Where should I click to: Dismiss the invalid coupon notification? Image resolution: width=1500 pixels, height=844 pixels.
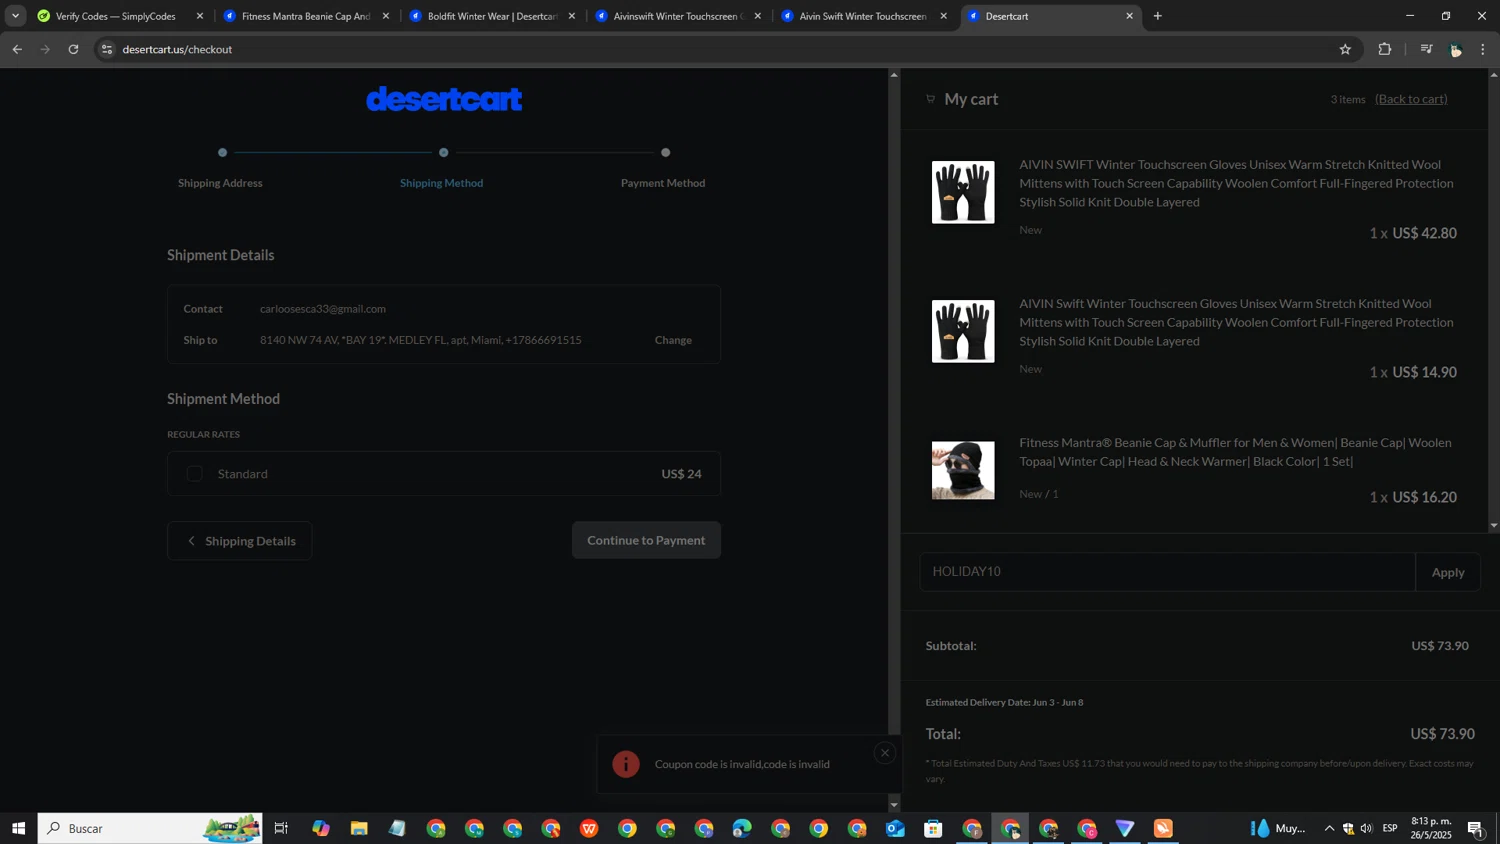884,753
